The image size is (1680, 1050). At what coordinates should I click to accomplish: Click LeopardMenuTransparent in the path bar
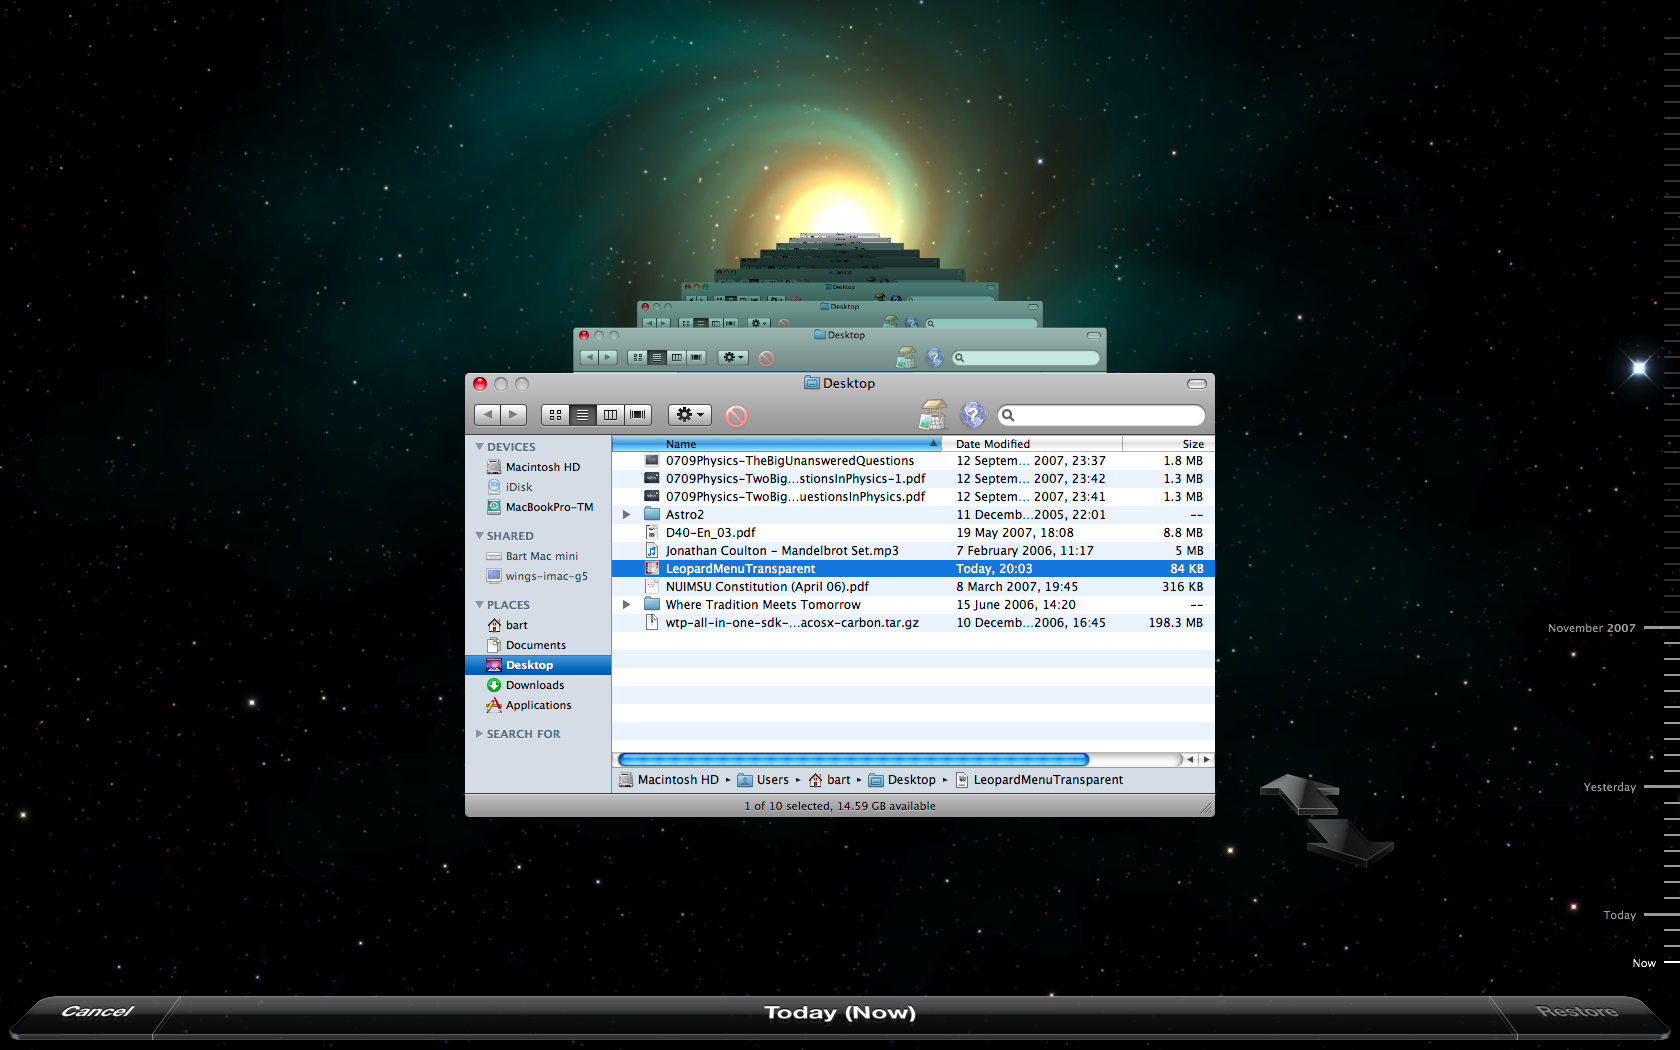pyautogui.click(x=1039, y=780)
